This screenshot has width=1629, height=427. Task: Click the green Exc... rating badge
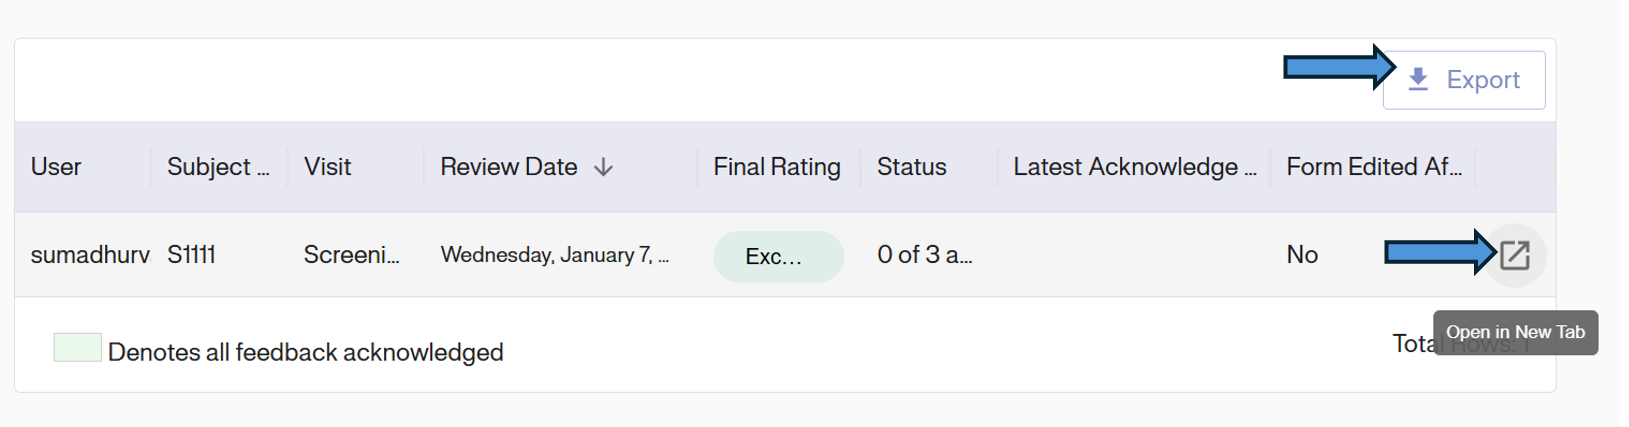coord(777,257)
